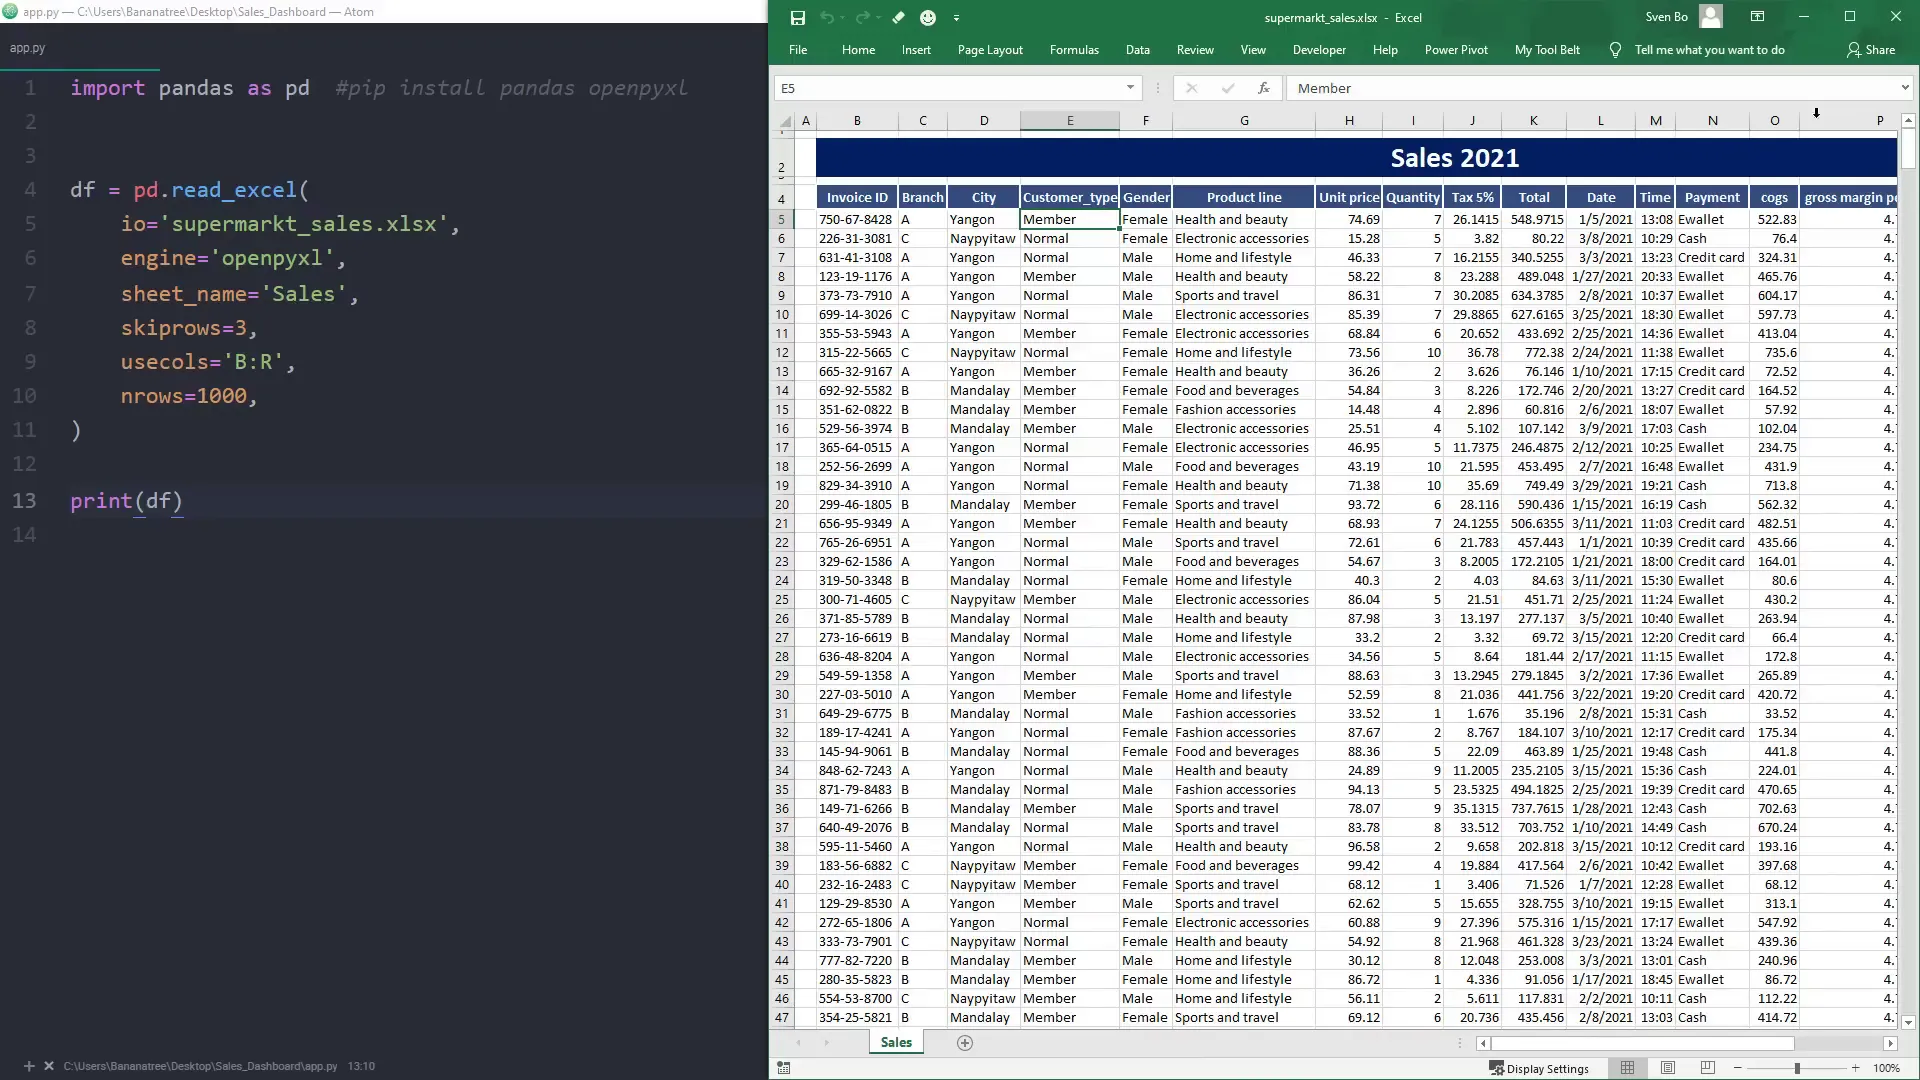The width and height of the screenshot is (1920, 1080).
Task: Open the Name Box dropdown
Action: (1130, 88)
